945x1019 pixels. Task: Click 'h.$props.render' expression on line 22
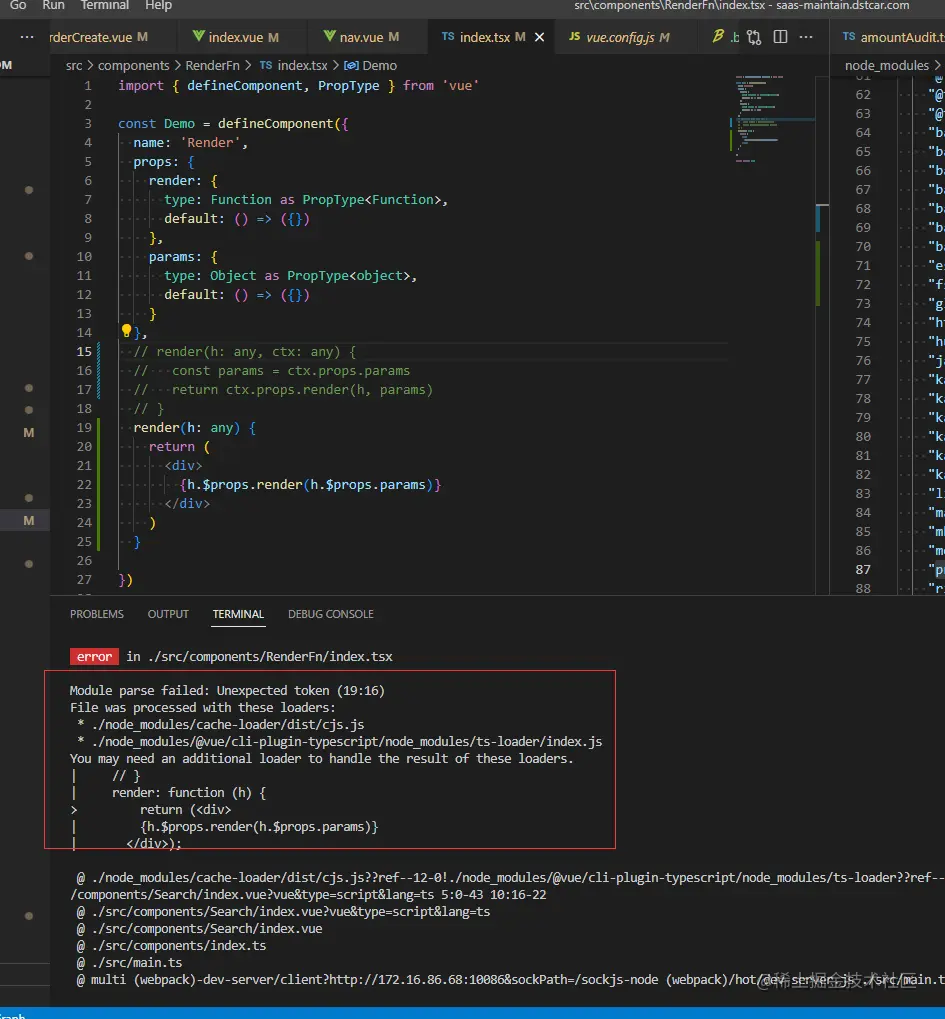coord(244,485)
